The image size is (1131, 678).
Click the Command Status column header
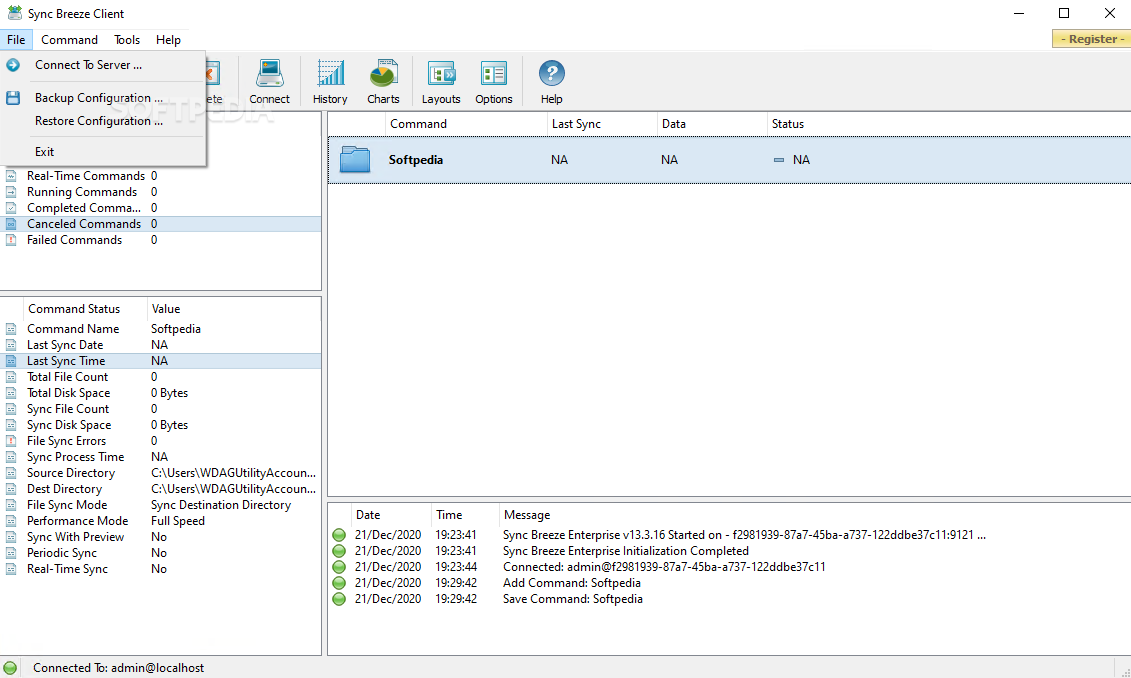(85, 309)
